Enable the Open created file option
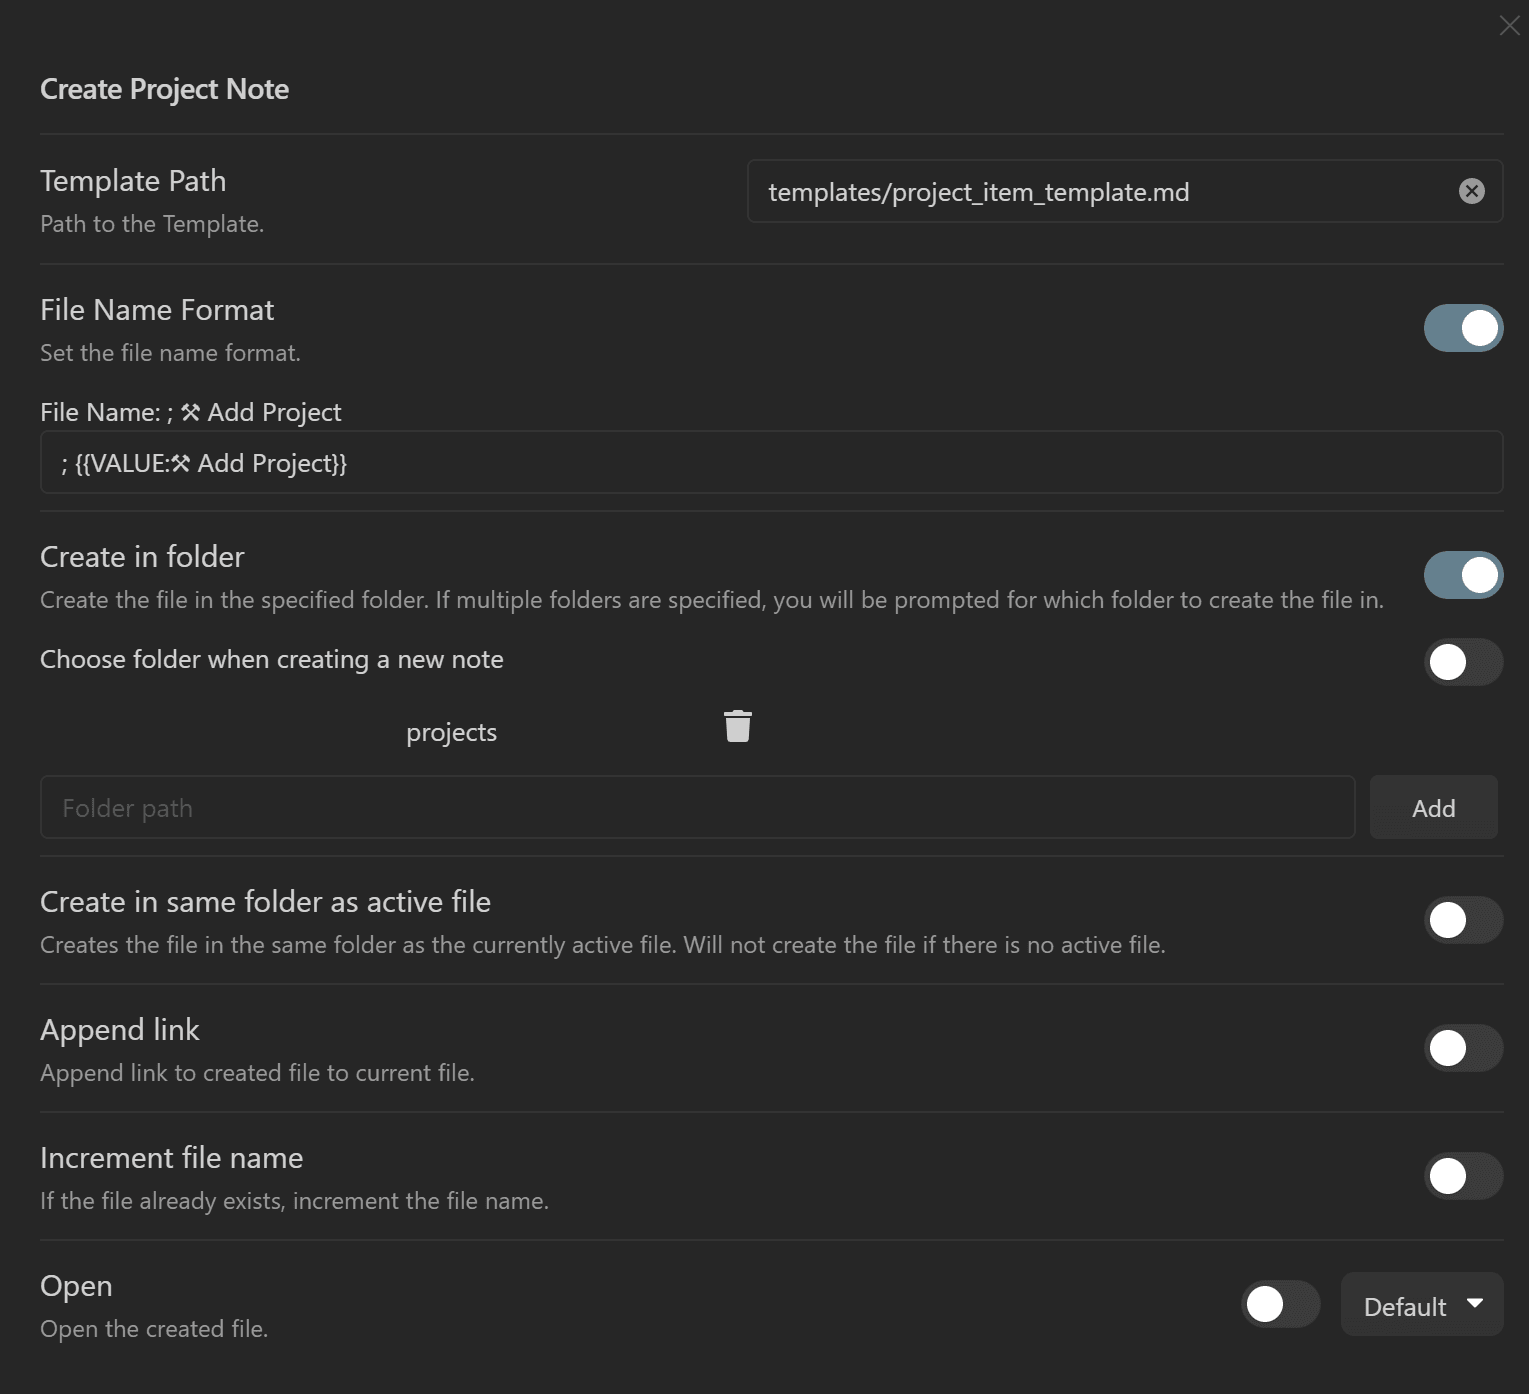The image size is (1529, 1394). point(1280,1304)
